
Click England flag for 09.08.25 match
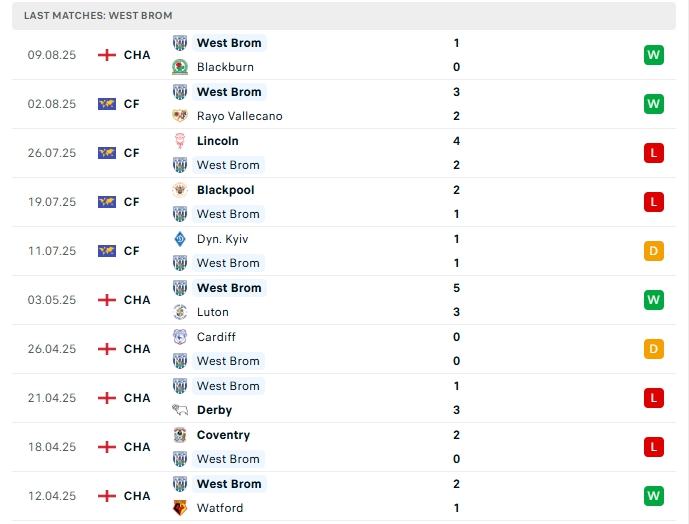click(x=107, y=55)
